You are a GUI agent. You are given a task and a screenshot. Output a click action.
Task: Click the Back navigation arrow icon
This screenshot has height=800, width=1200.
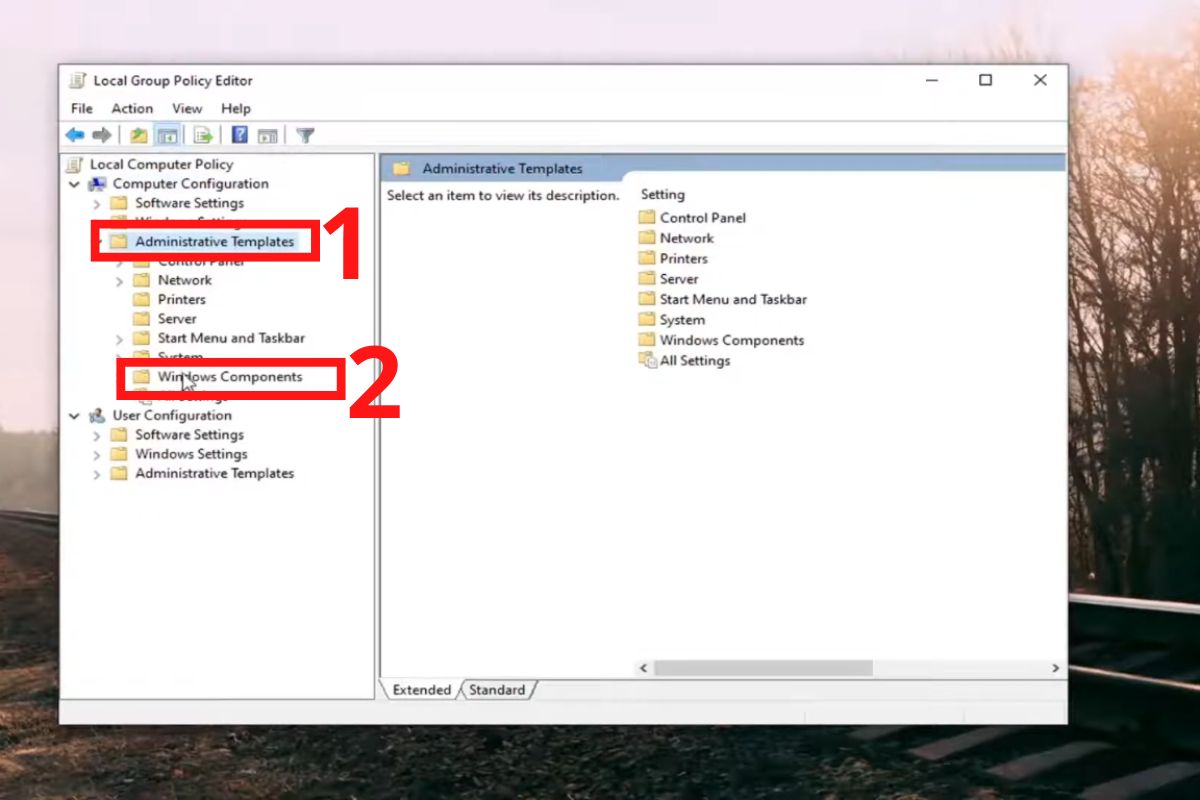(74, 134)
